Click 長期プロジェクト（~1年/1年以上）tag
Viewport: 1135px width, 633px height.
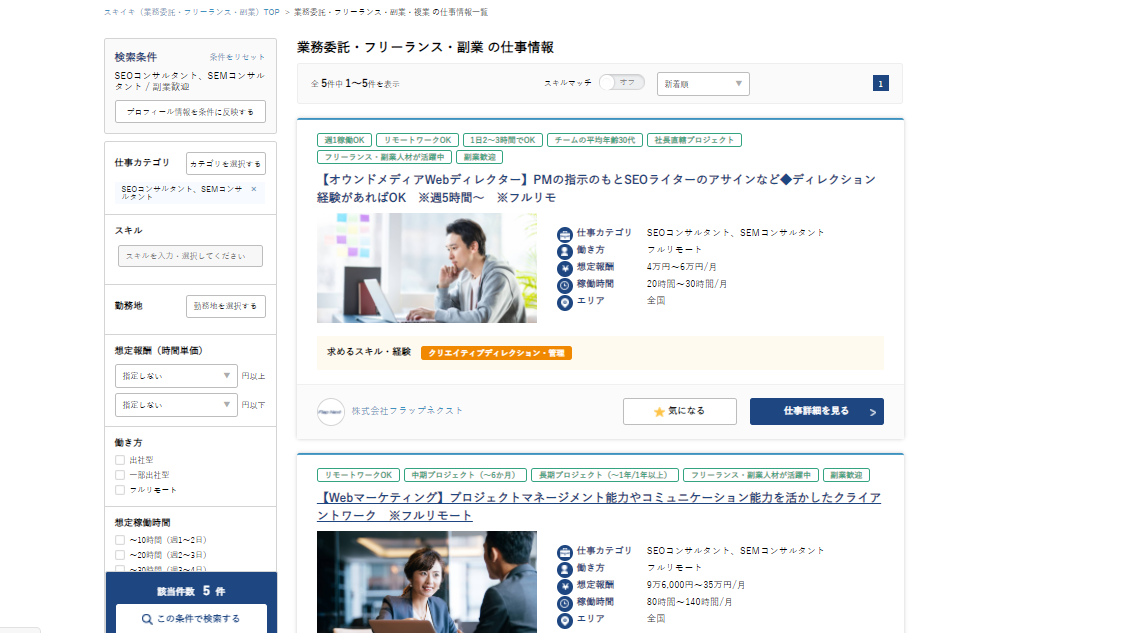[x=605, y=475]
